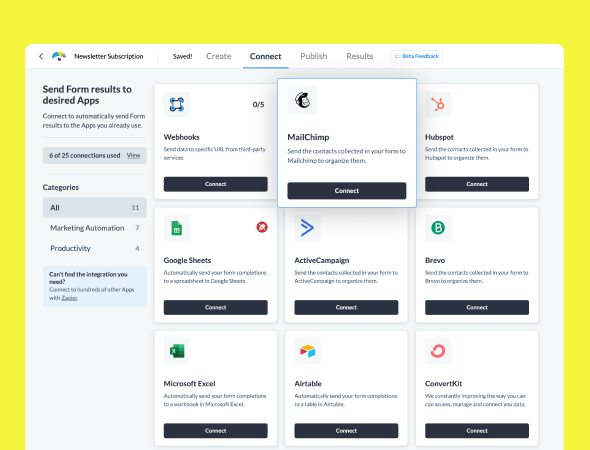Image resolution: width=590 pixels, height=450 pixels.
Task: Select the Brevo green icon
Action: tap(438, 228)
